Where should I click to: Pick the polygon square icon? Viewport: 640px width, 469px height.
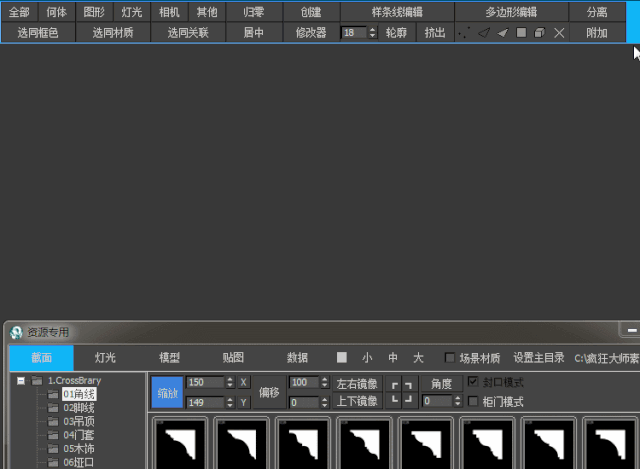[x=521, y=33]
